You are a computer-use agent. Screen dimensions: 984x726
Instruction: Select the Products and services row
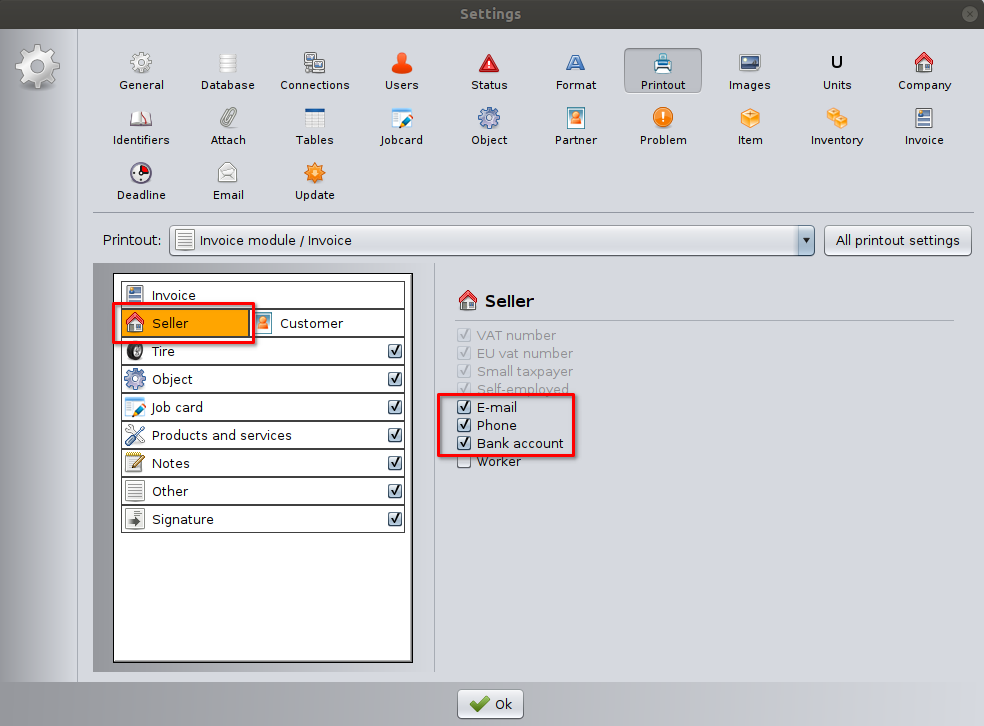(222, 435)
